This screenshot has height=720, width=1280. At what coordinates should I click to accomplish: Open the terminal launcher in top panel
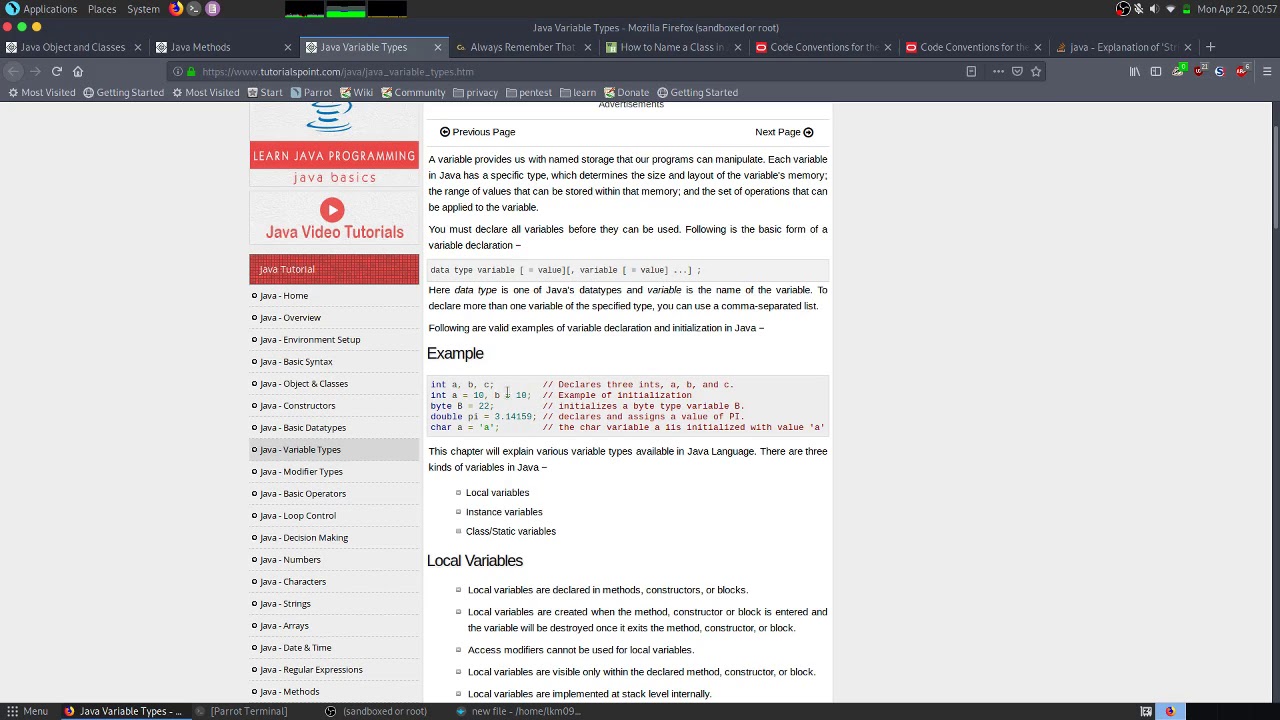pyautogui.click(x=194, y=9)
